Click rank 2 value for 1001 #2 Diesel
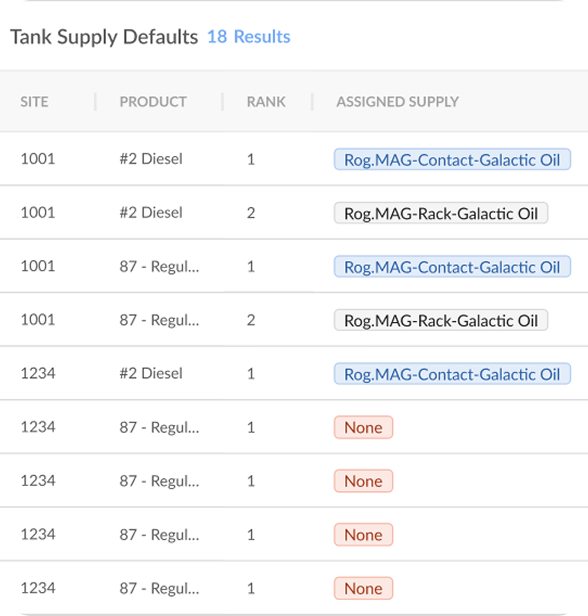The image size is (588, 616). pos(251,213)
